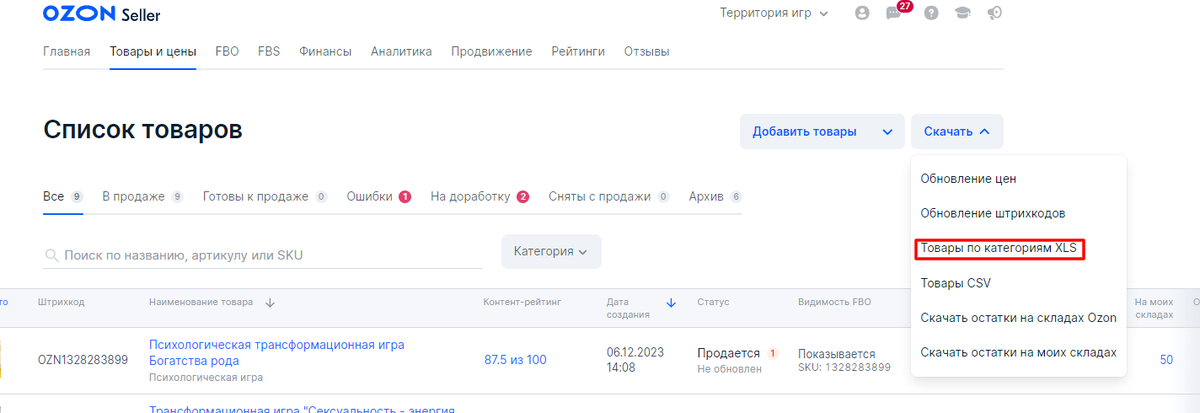Open Психологическая трансформационная игра Богатства рода link
Image resolution: width=1200 pixels, height=413 pixels.
point(277,352)
